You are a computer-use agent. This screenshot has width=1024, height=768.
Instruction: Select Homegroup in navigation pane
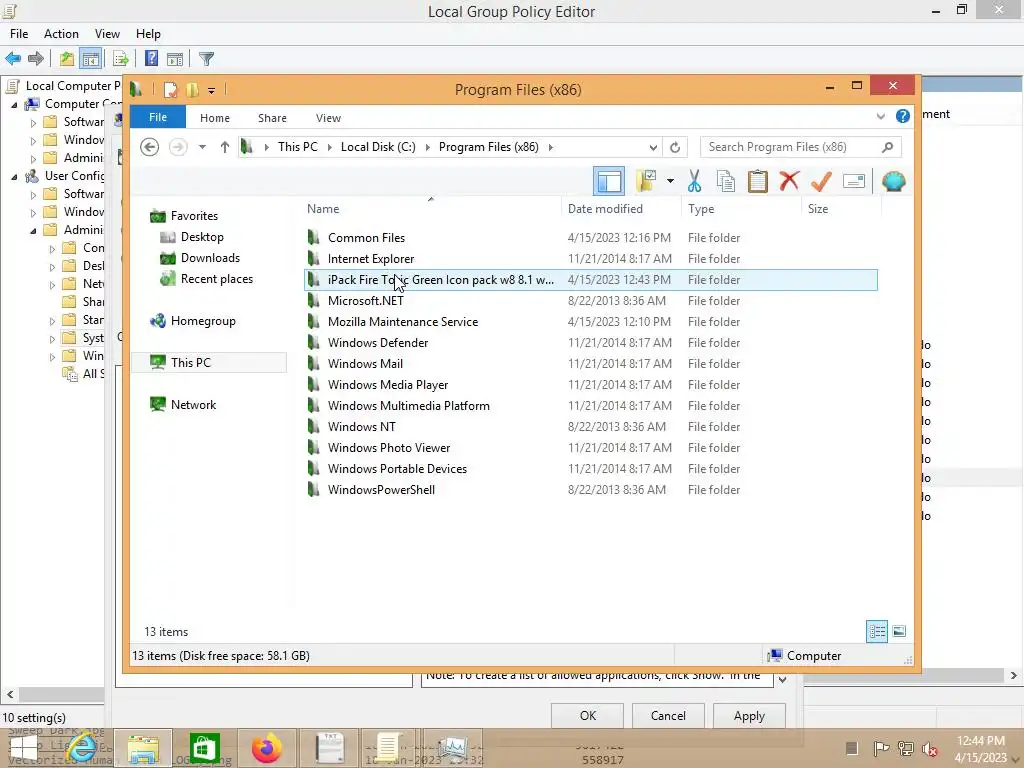tap(202, 321)
